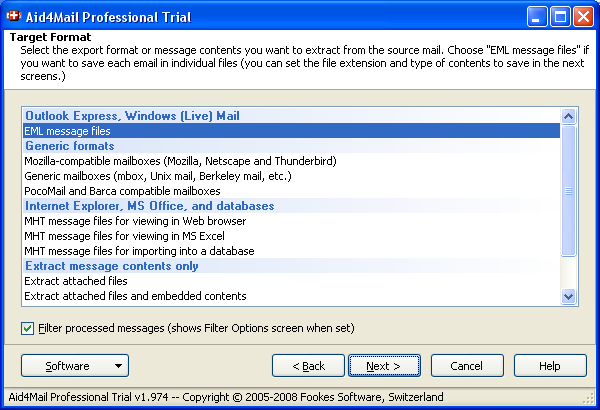Click scroll down arrow in format list
This screenshot has height=410, width=600.
coord(569,296)
